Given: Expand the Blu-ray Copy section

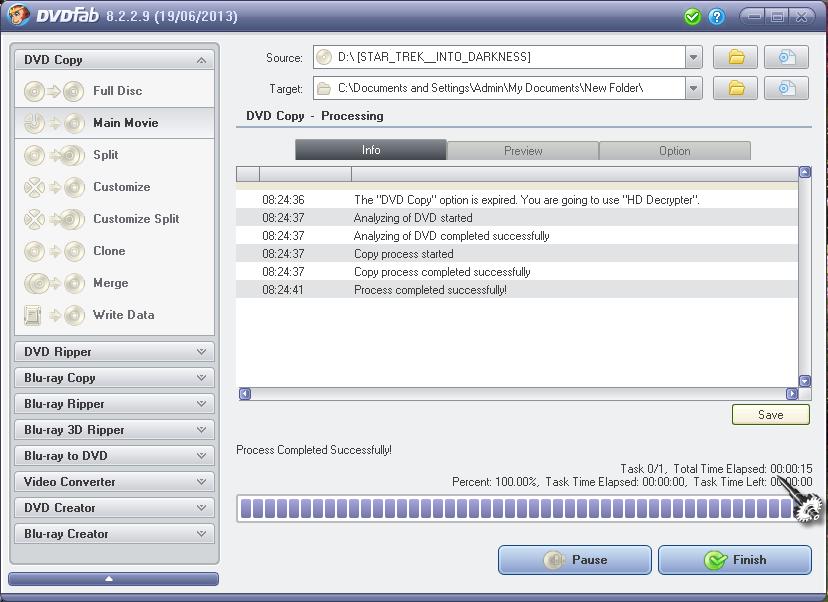Looking at the screenshot, I should pyautogui.click(x=114, y=378).
